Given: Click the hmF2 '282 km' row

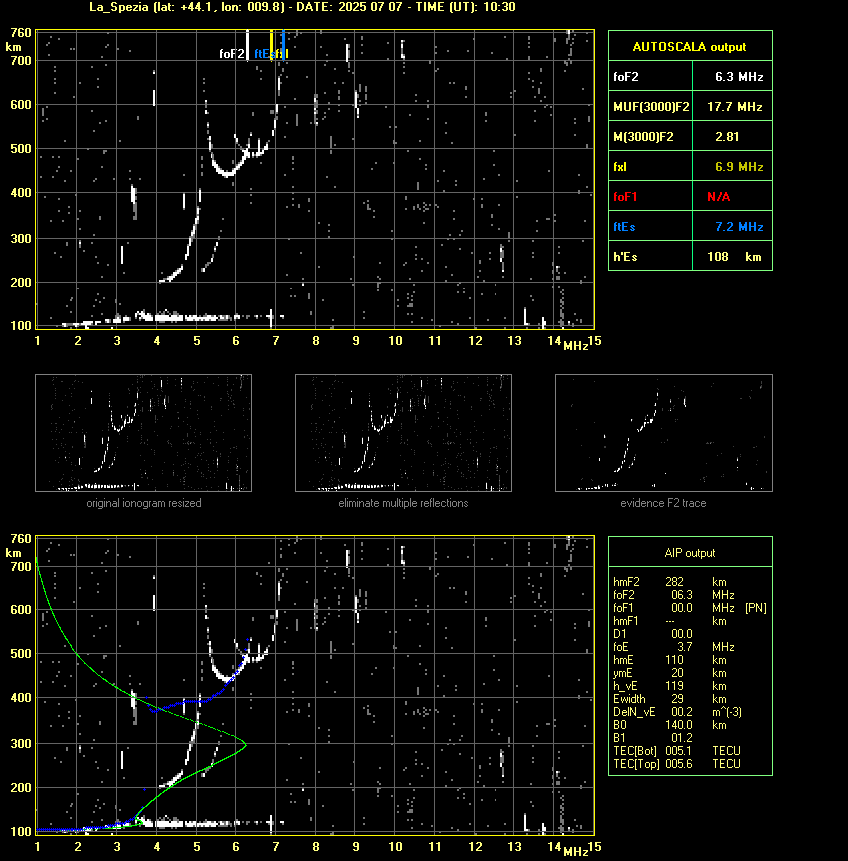Looking at the screenshot, I should [x=670, y=582].
